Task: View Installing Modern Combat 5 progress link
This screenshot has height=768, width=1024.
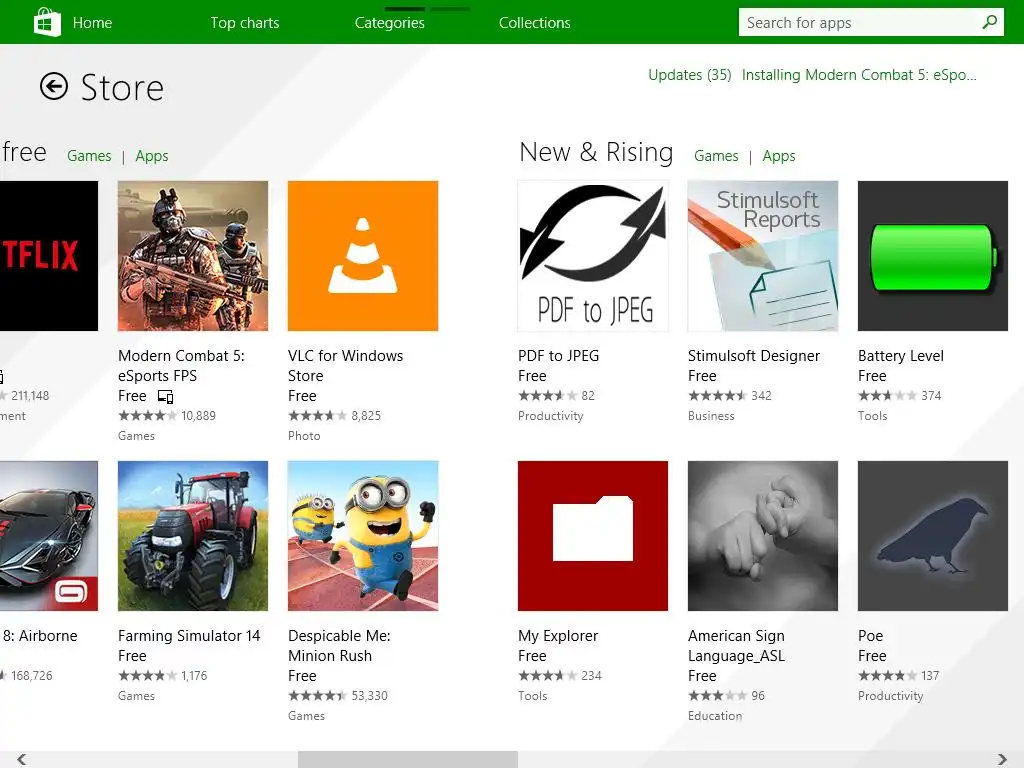Action: point(859,75)
